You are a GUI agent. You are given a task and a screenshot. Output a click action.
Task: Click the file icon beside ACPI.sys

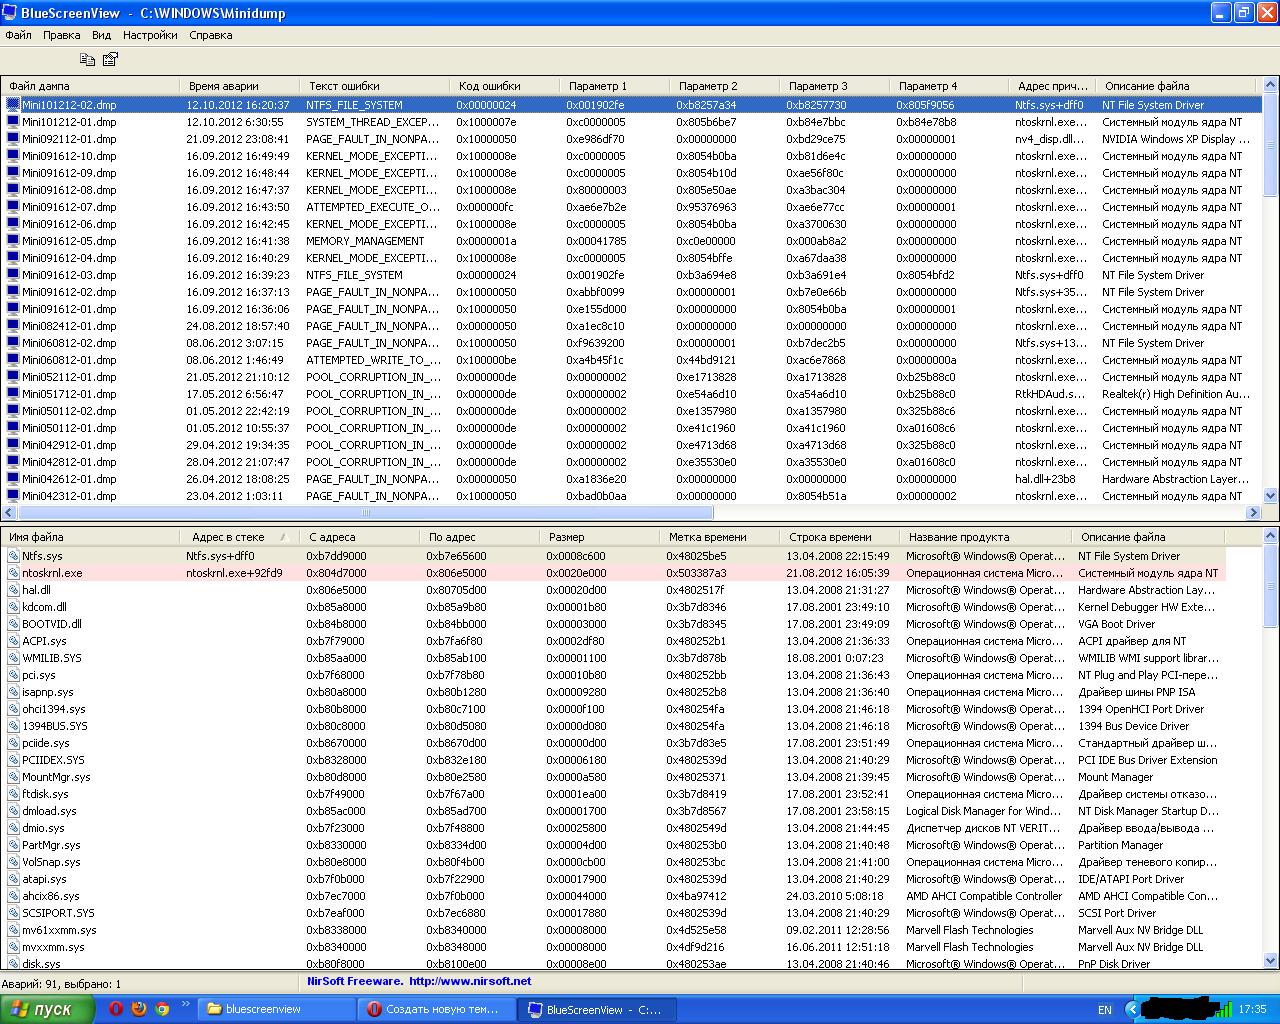[14, 641]
